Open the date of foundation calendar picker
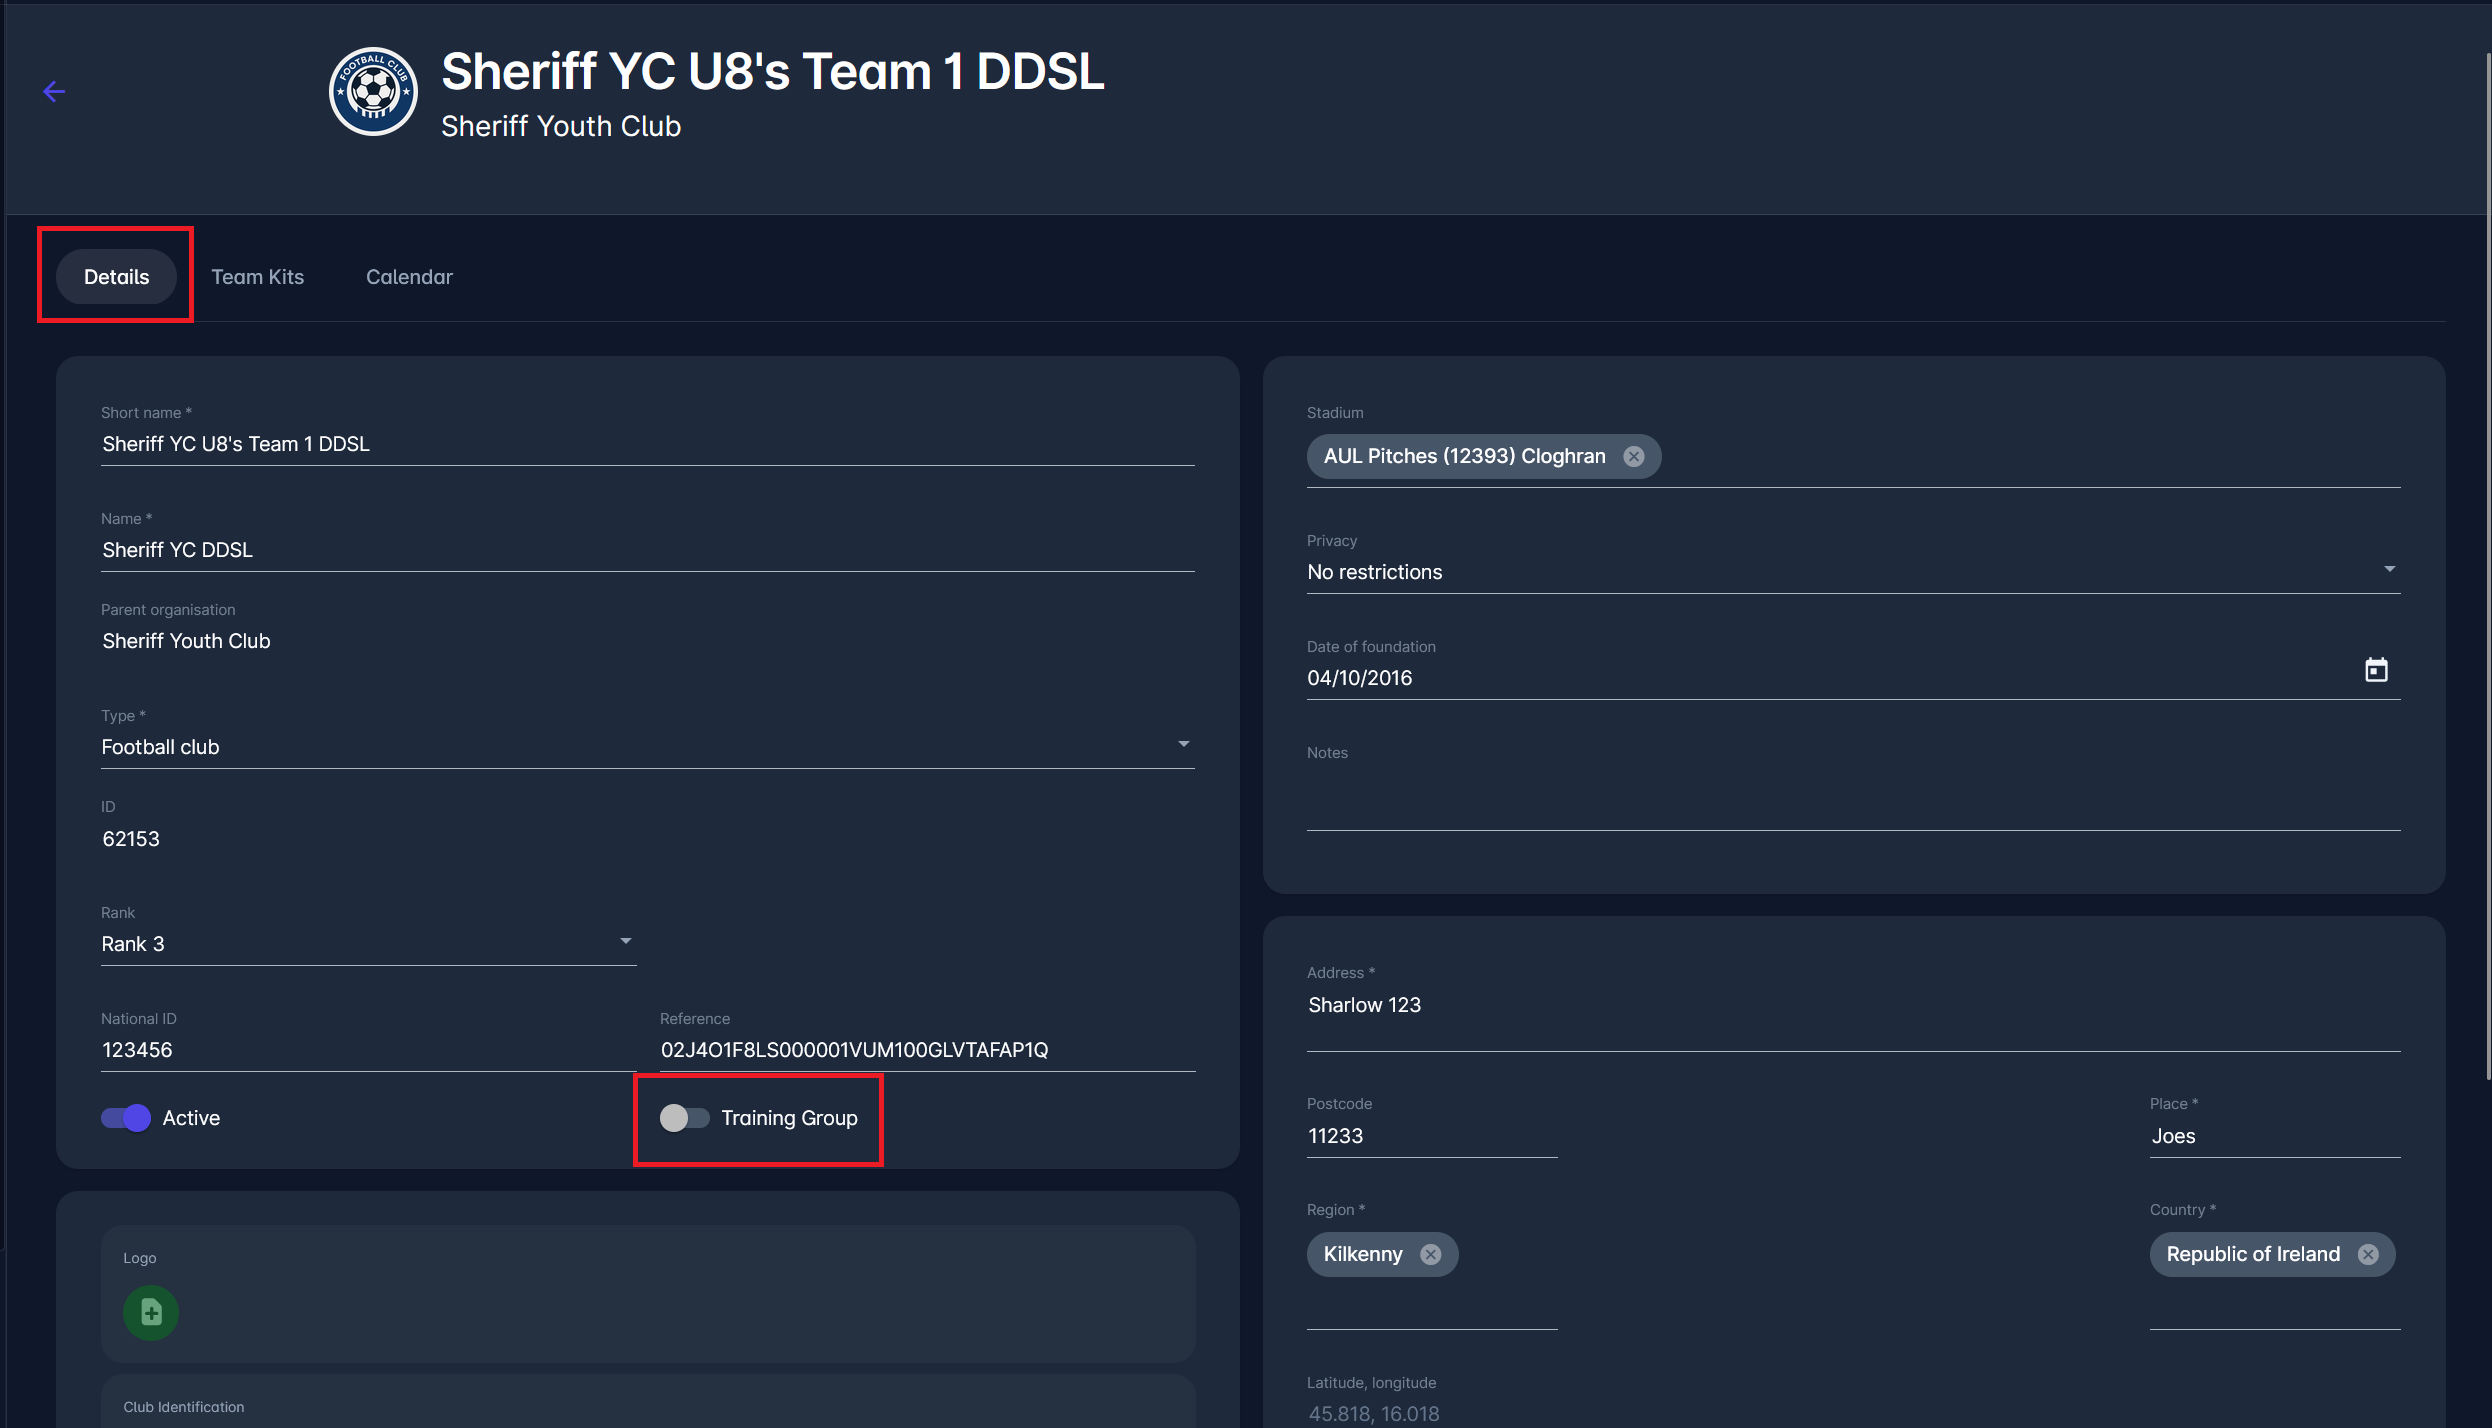 2376,670
